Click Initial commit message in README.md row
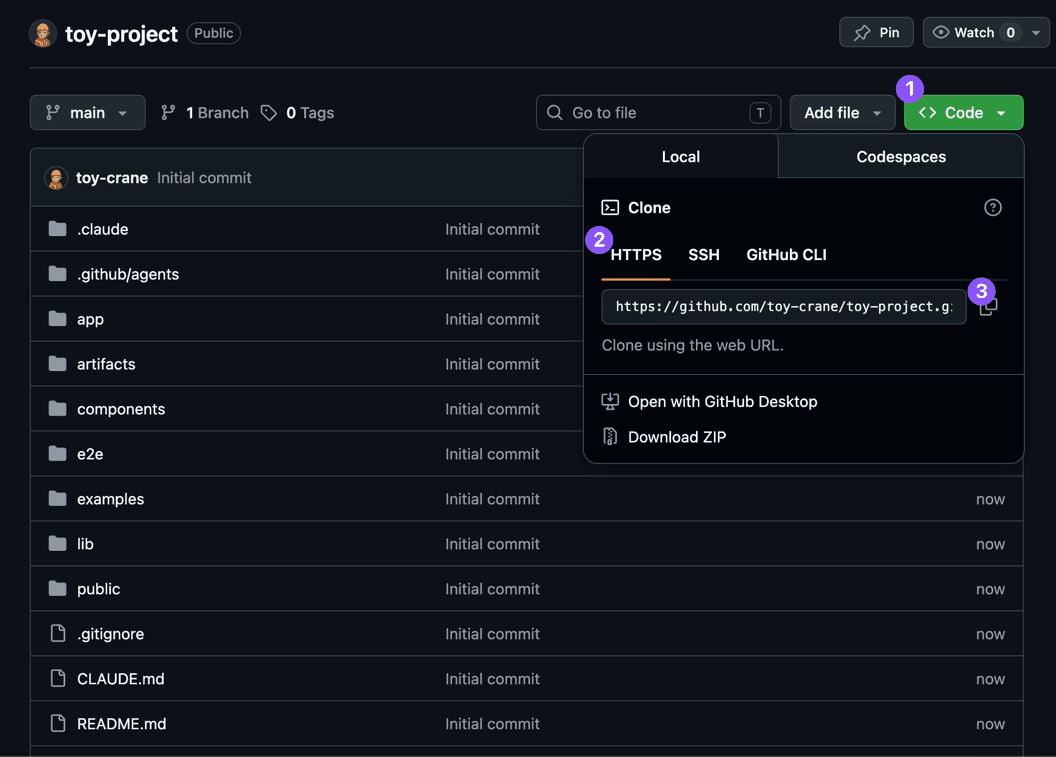1056x757 pixels. [x=492, y=724]
